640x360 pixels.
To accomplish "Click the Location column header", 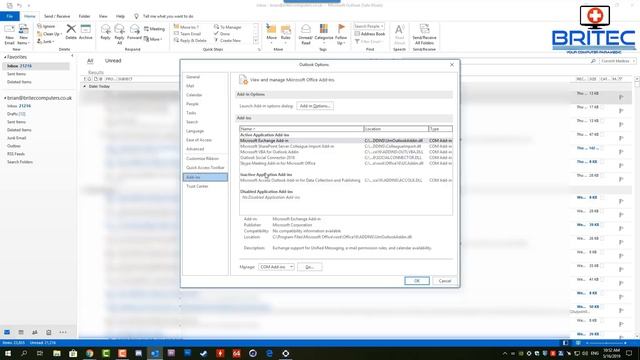I will (396, 129).
